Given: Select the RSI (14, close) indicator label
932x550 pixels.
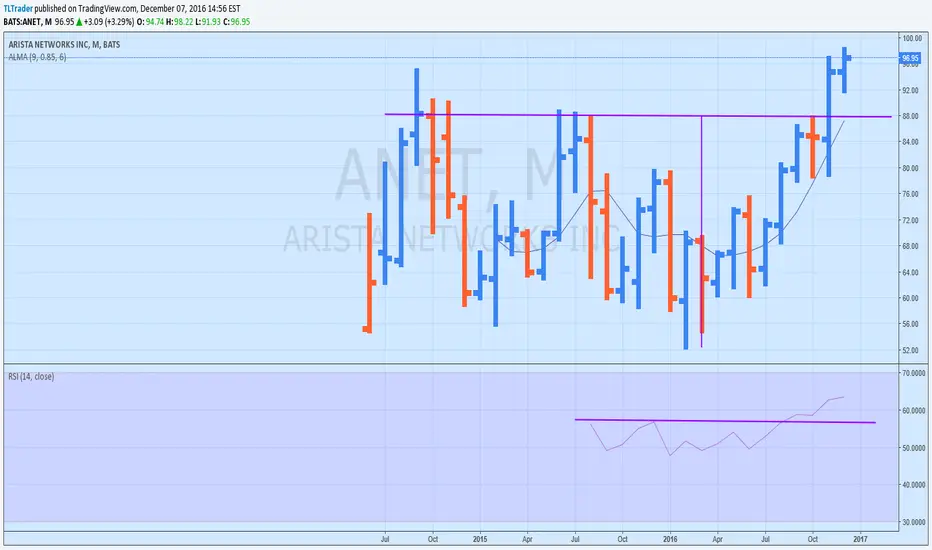Looking at the screenshot, I should point(31,376).
